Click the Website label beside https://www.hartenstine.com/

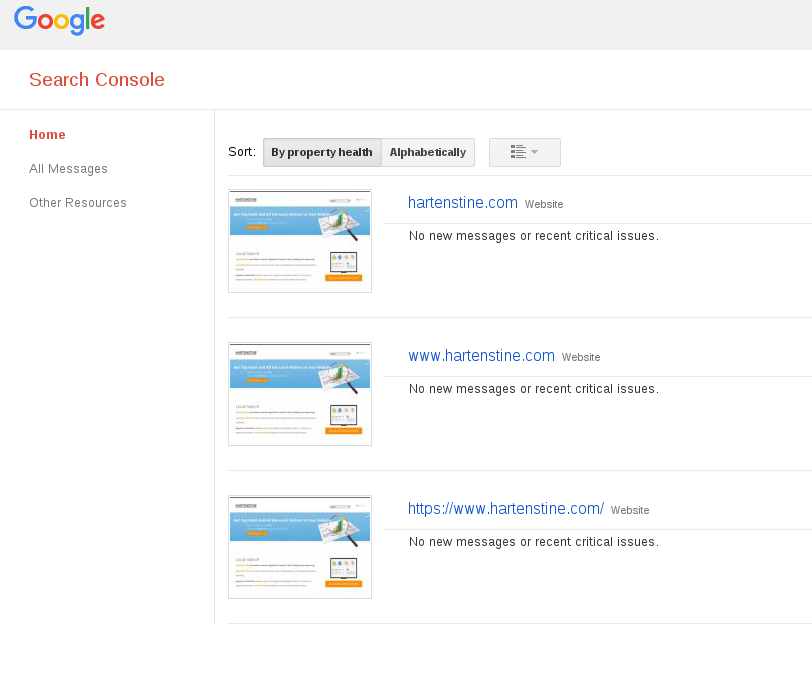click(x=630, y=511)
